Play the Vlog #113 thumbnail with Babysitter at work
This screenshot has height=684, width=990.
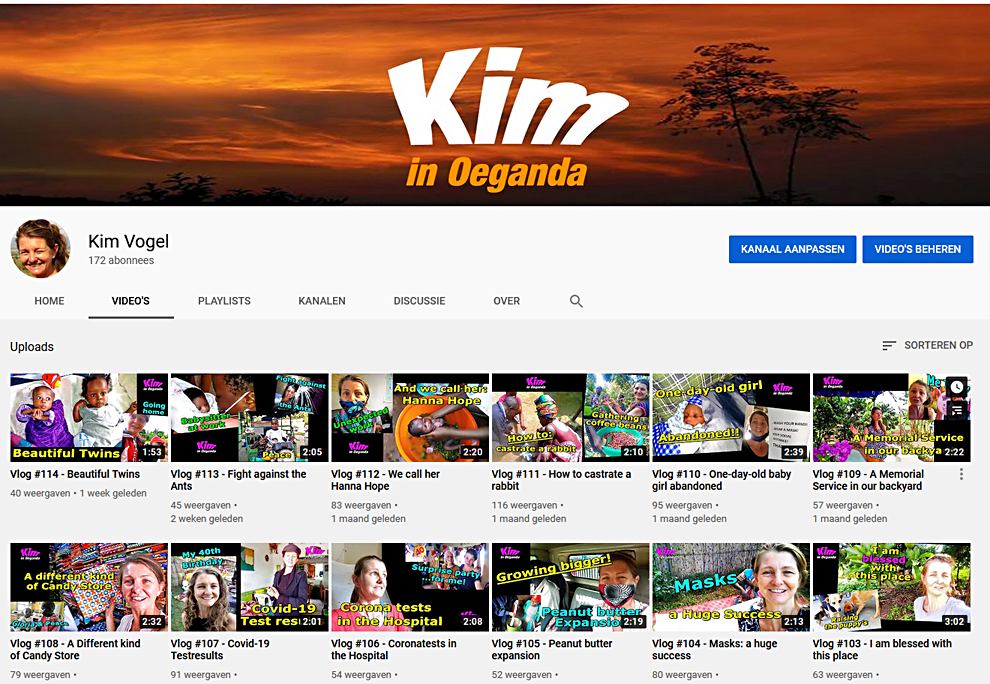click(249, 417)
